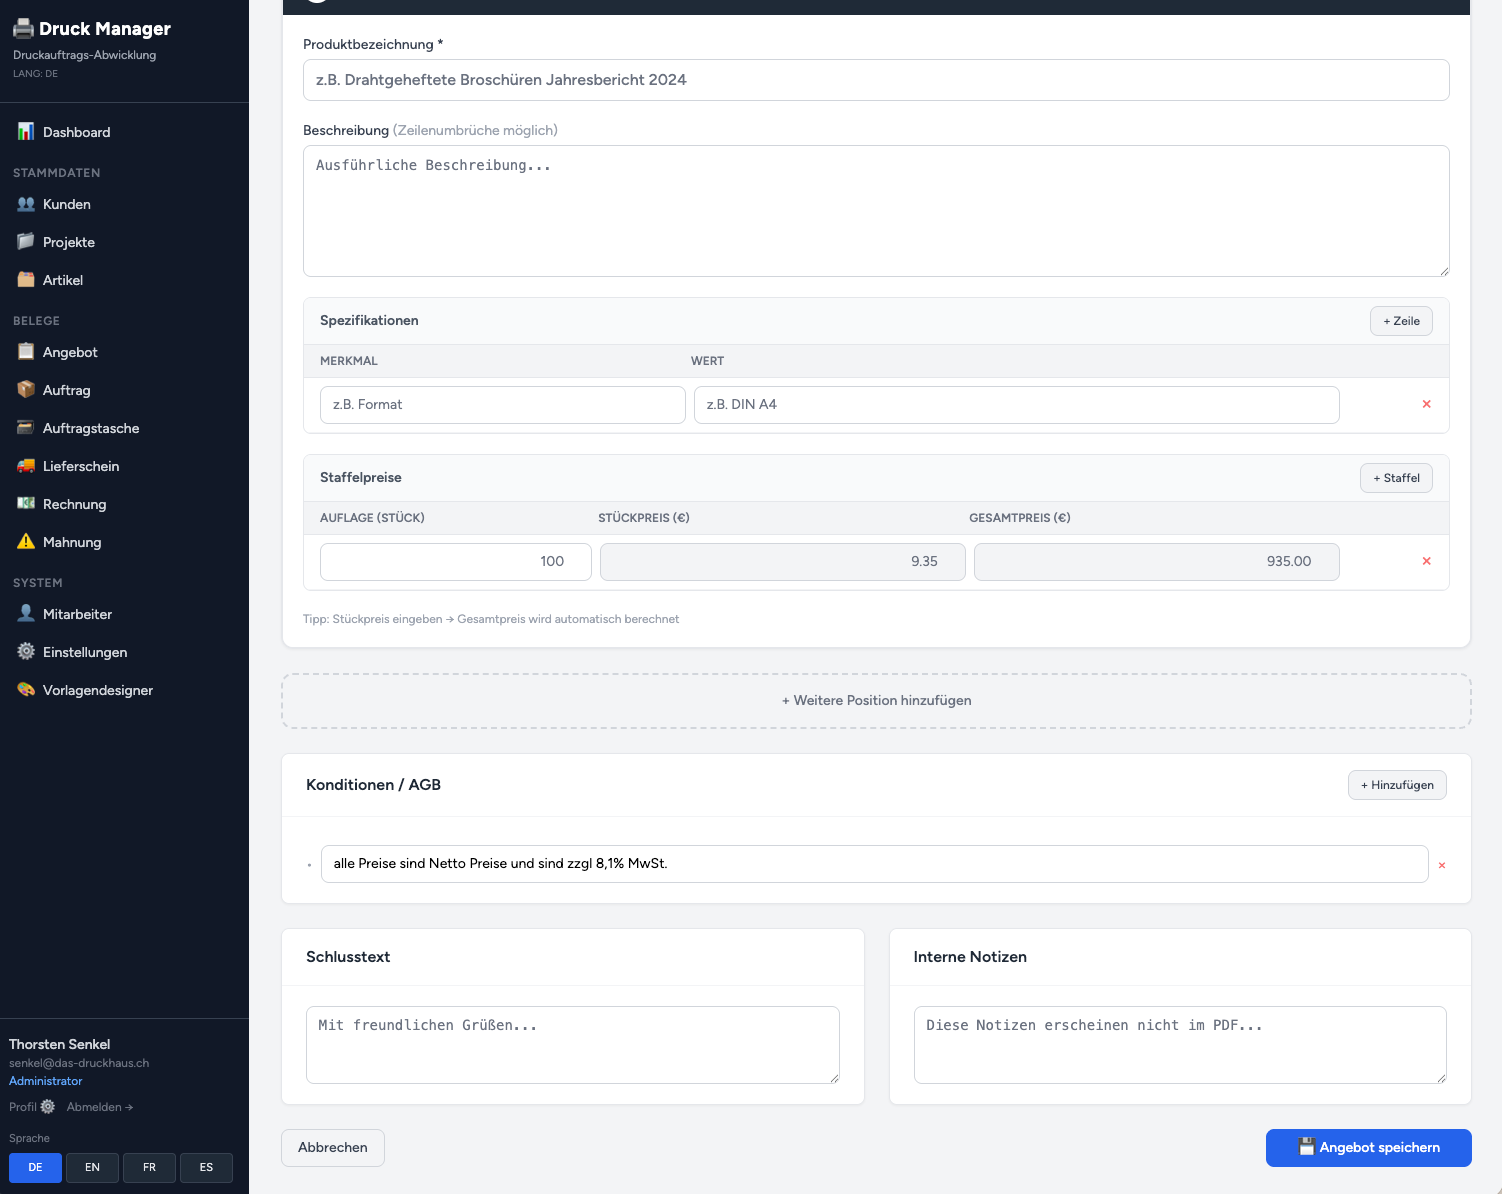1502x1194 pixels.
Task: Open the Einstellungen menu item
Action: click(x=85, y=652)
